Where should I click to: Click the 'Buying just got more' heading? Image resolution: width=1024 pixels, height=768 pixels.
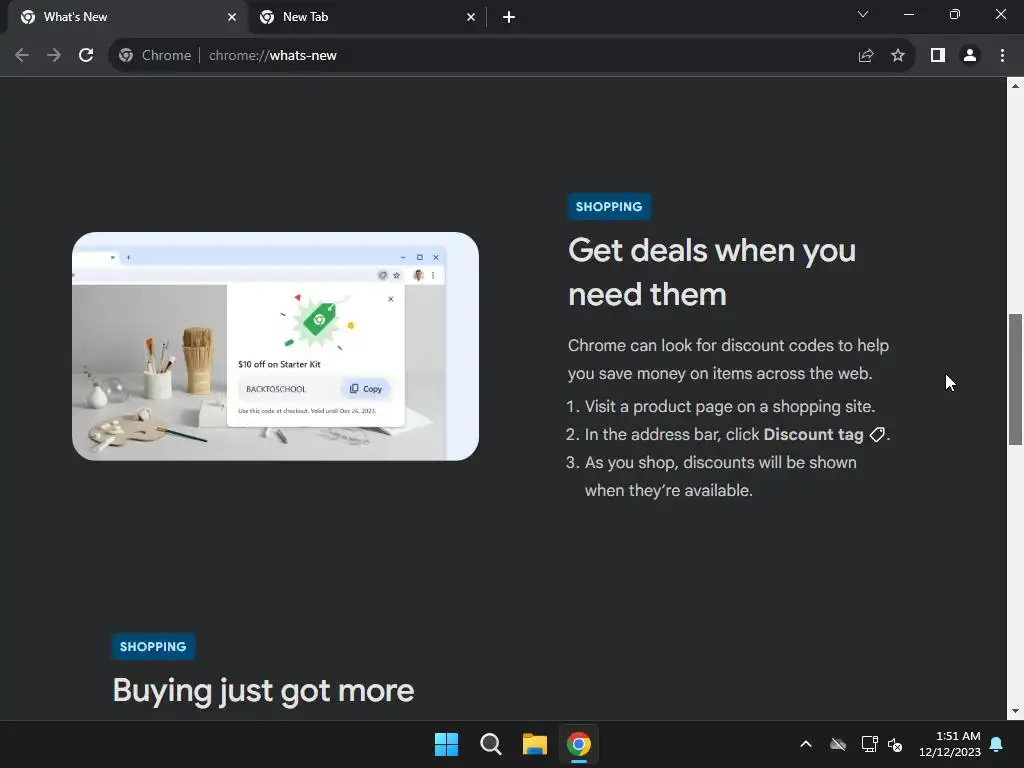263,691
